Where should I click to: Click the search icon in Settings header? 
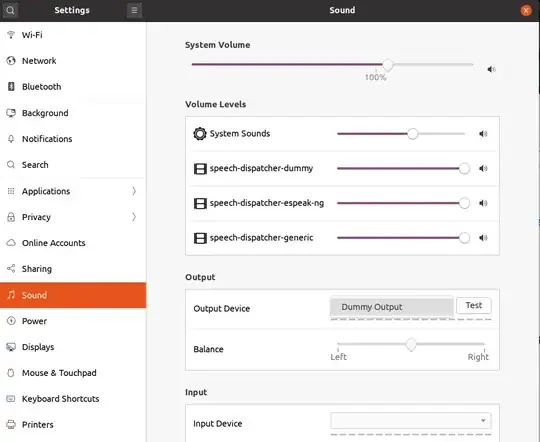pyautogui.click(x=10, y=10)
